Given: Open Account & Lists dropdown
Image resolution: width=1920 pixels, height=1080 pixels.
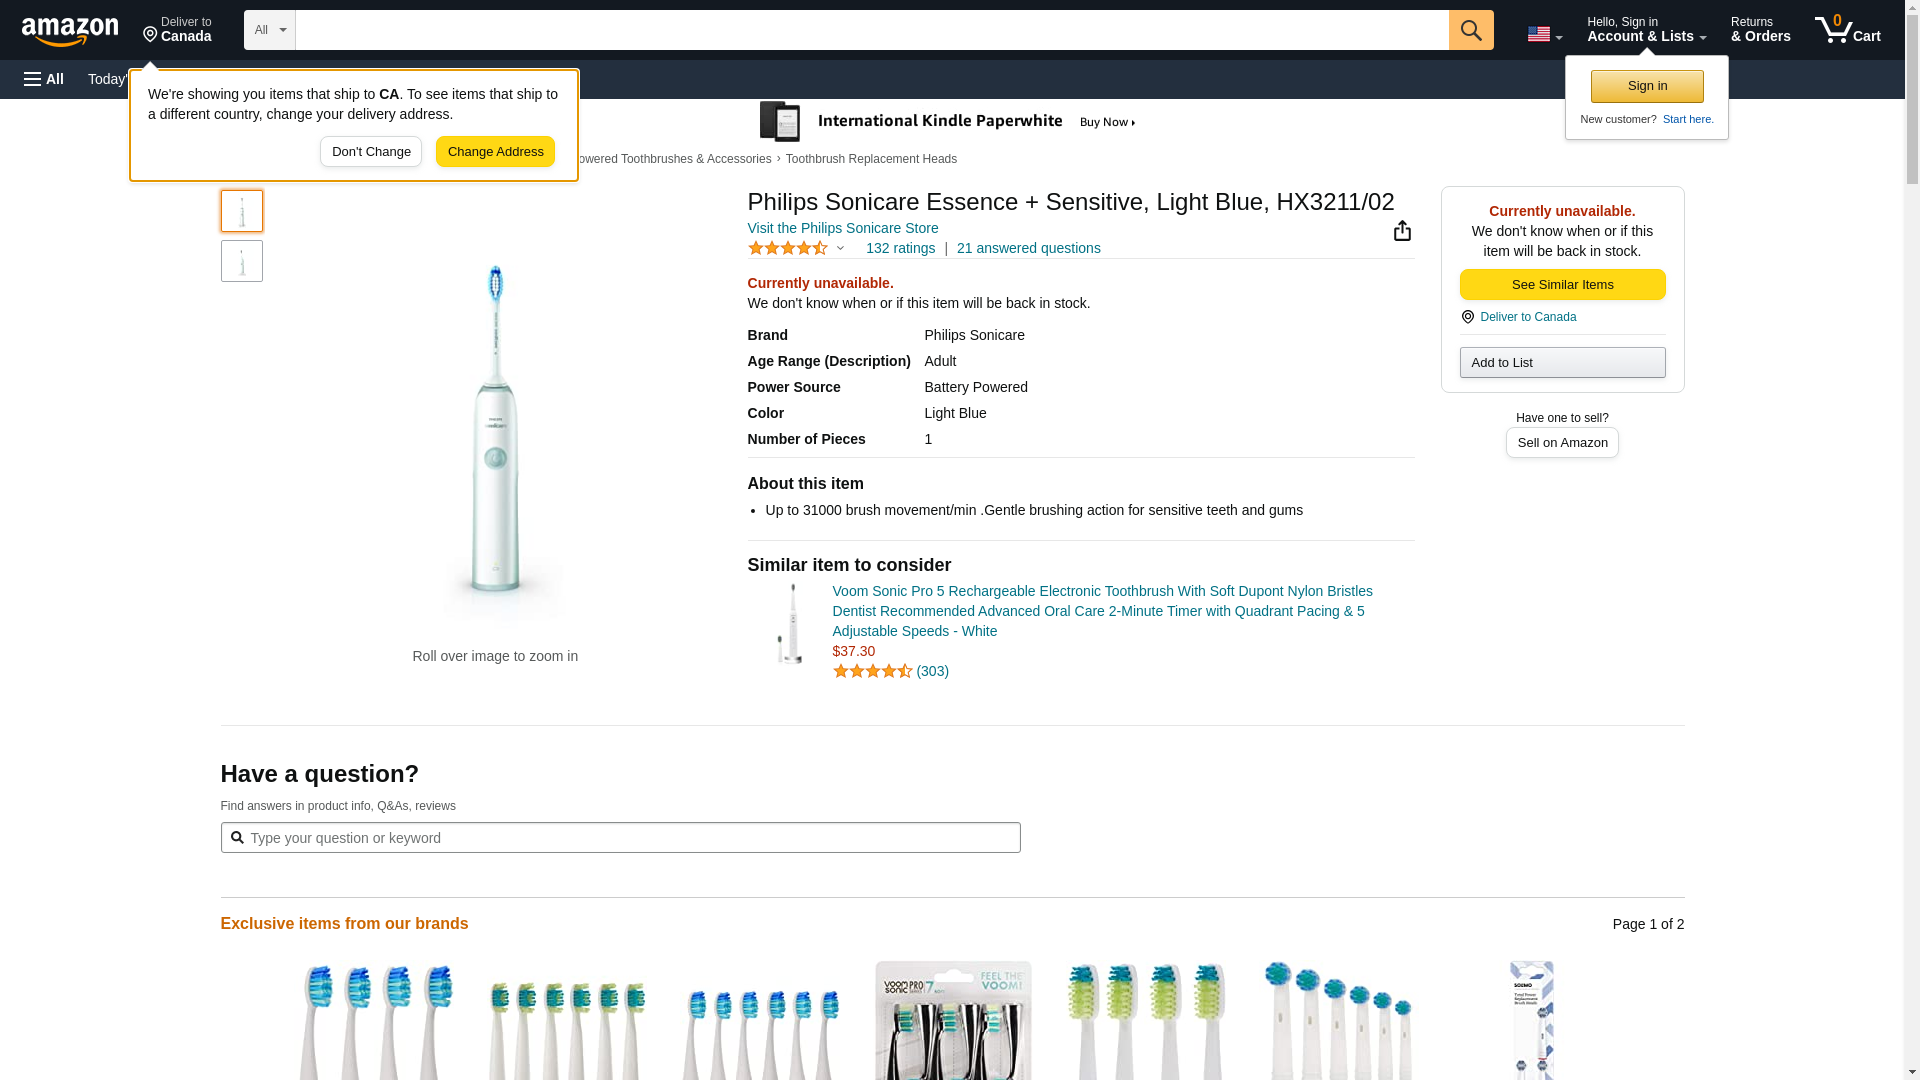Looking at the screenshot, I should 1646,30.
